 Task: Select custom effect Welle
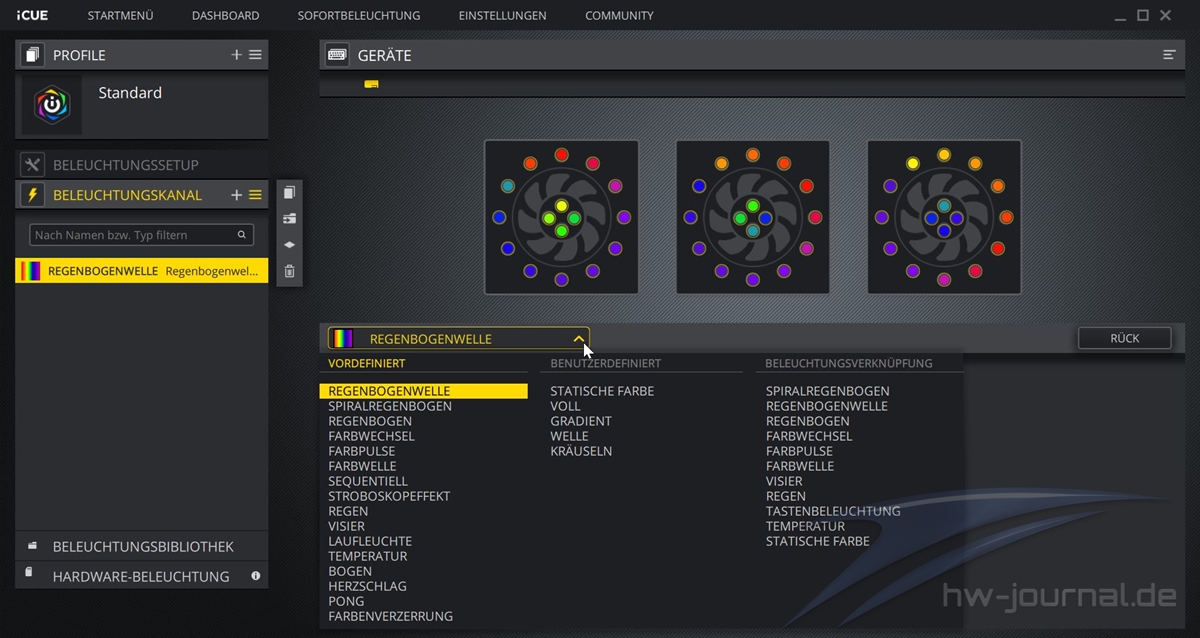click(569, 436)
